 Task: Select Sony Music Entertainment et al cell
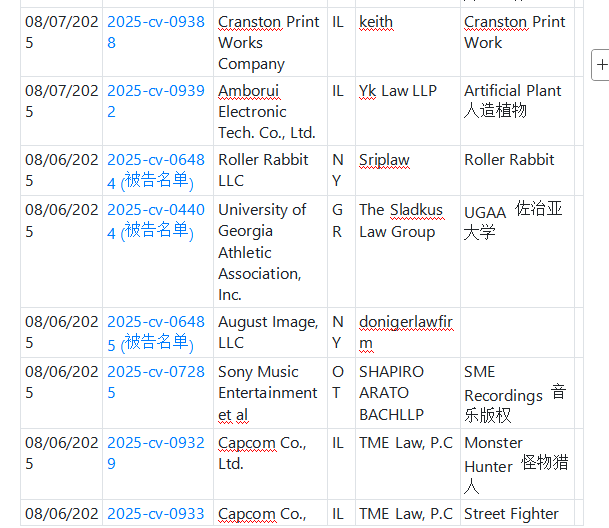click(x=270, y=393)
